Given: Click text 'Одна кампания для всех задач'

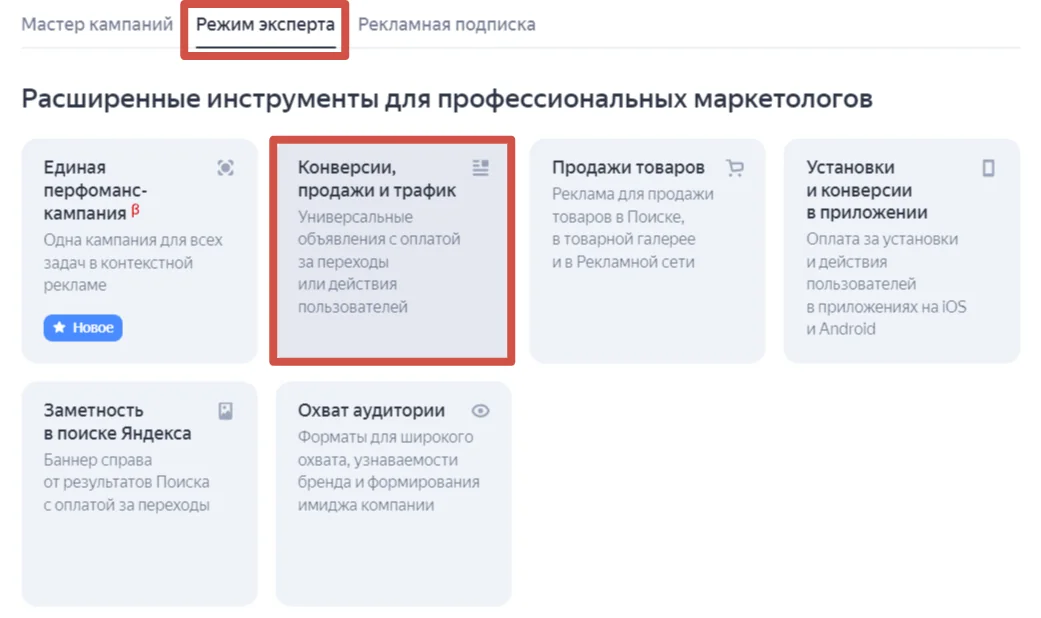Looking at the screenshot, I should click(133, 251).
